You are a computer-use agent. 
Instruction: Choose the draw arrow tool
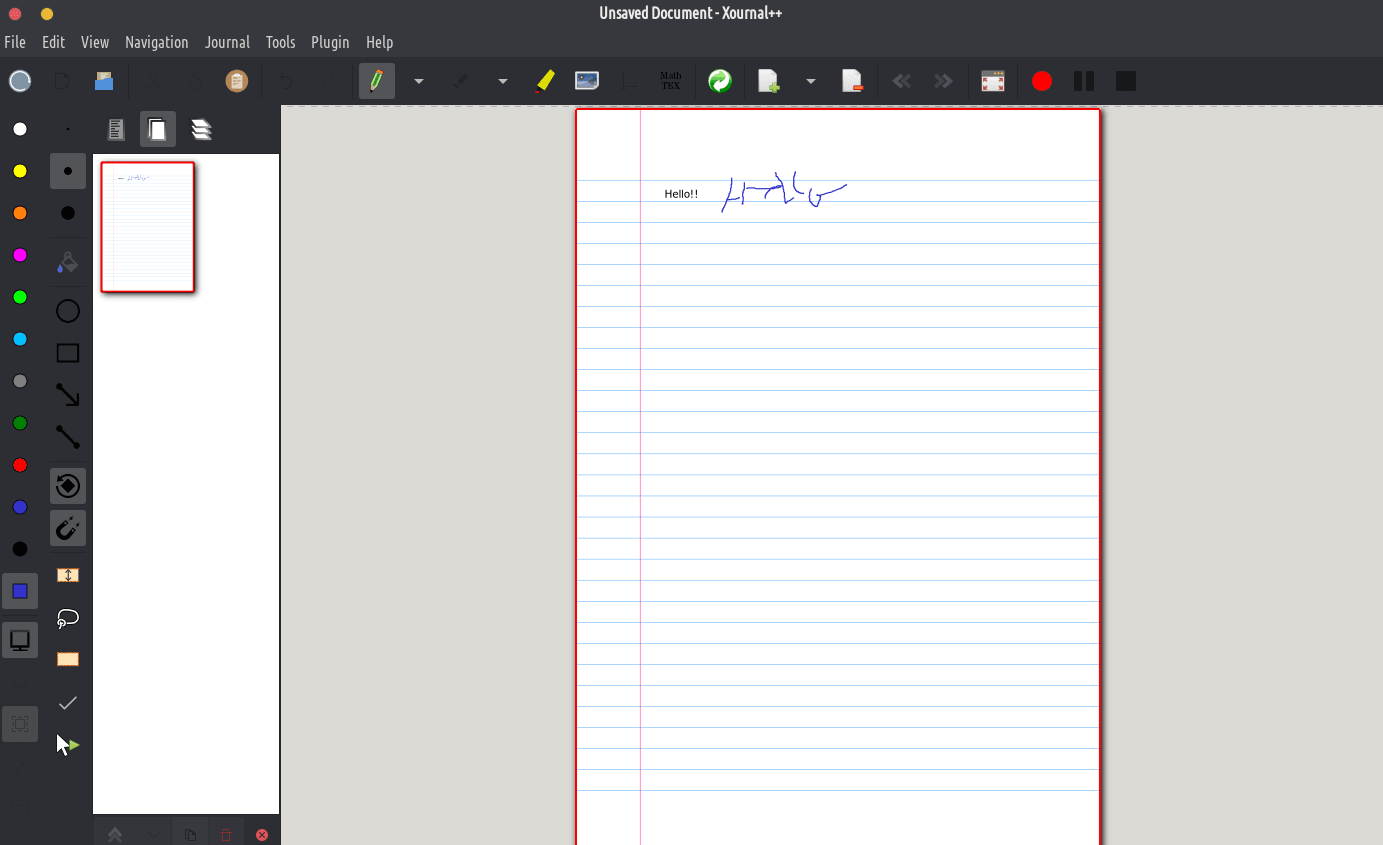(x=68, y=395)
